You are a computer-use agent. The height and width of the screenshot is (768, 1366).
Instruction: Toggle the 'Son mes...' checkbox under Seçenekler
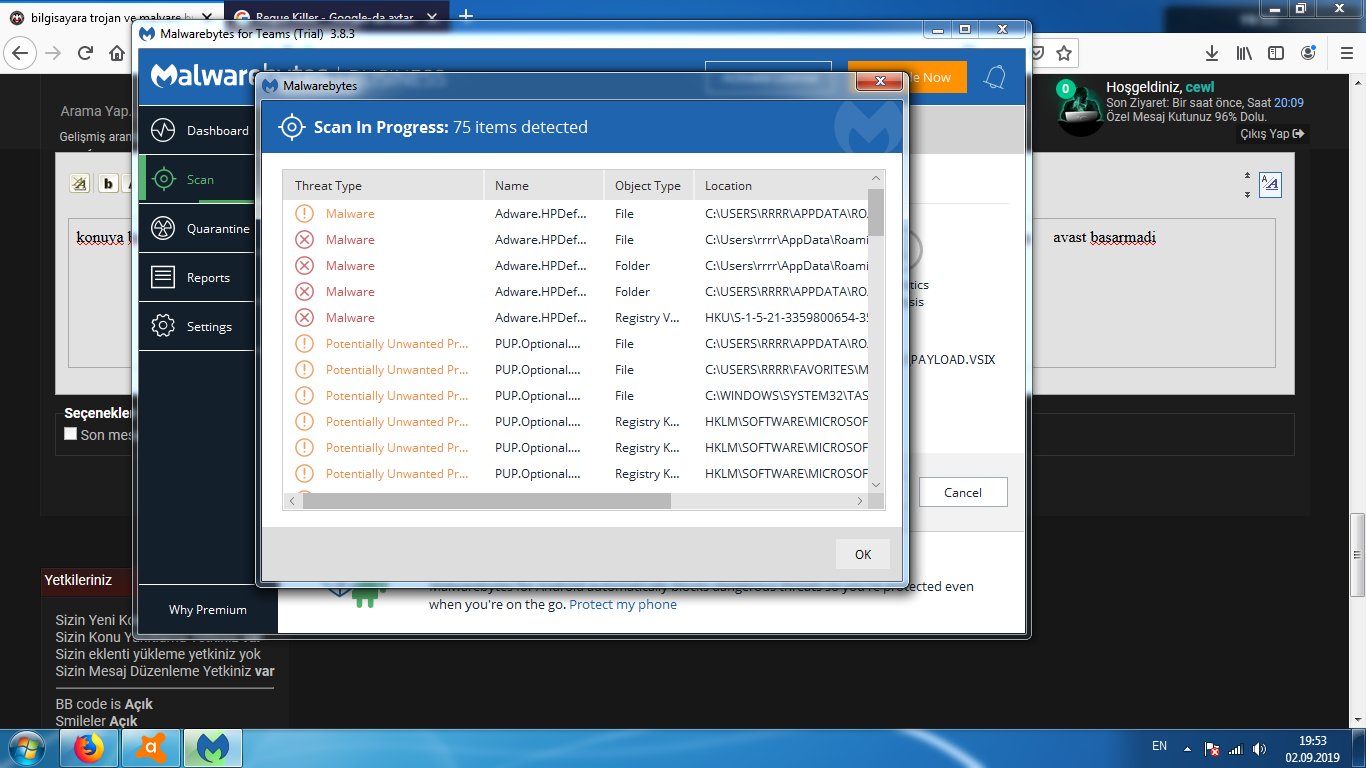point(70,434)
